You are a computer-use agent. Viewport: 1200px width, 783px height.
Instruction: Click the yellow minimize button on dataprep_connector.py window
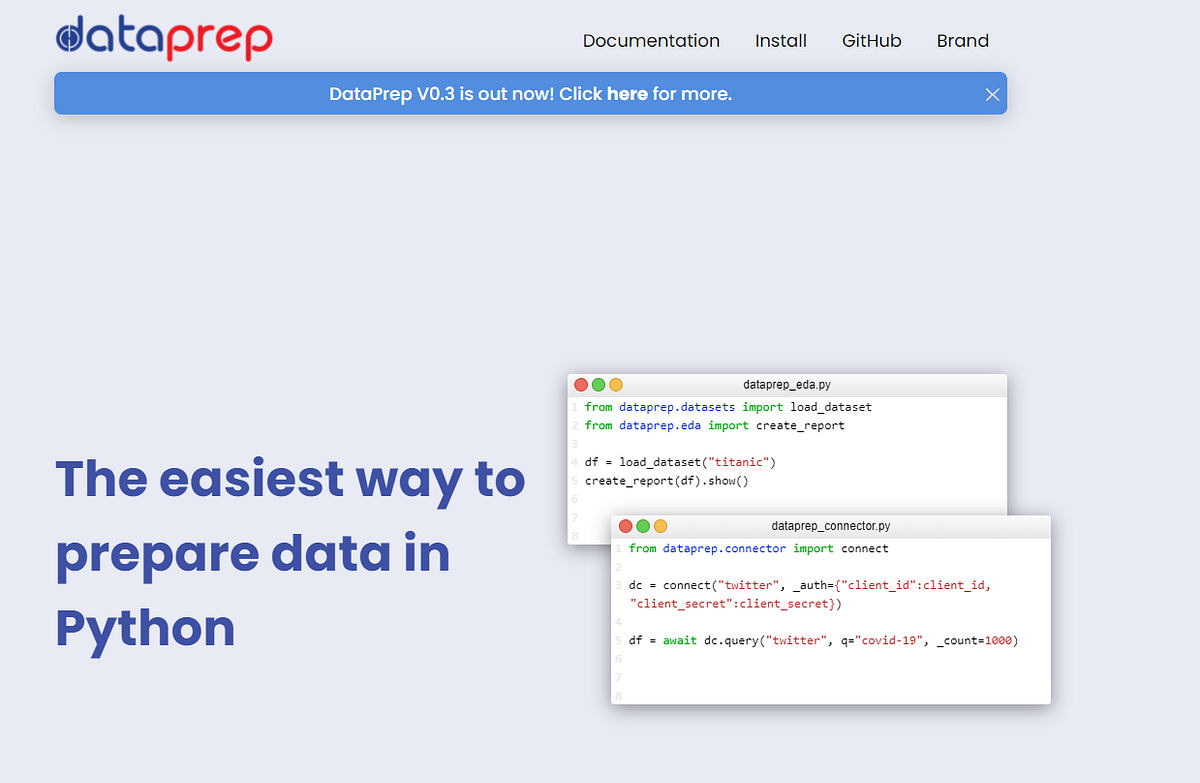click(661, 526)
